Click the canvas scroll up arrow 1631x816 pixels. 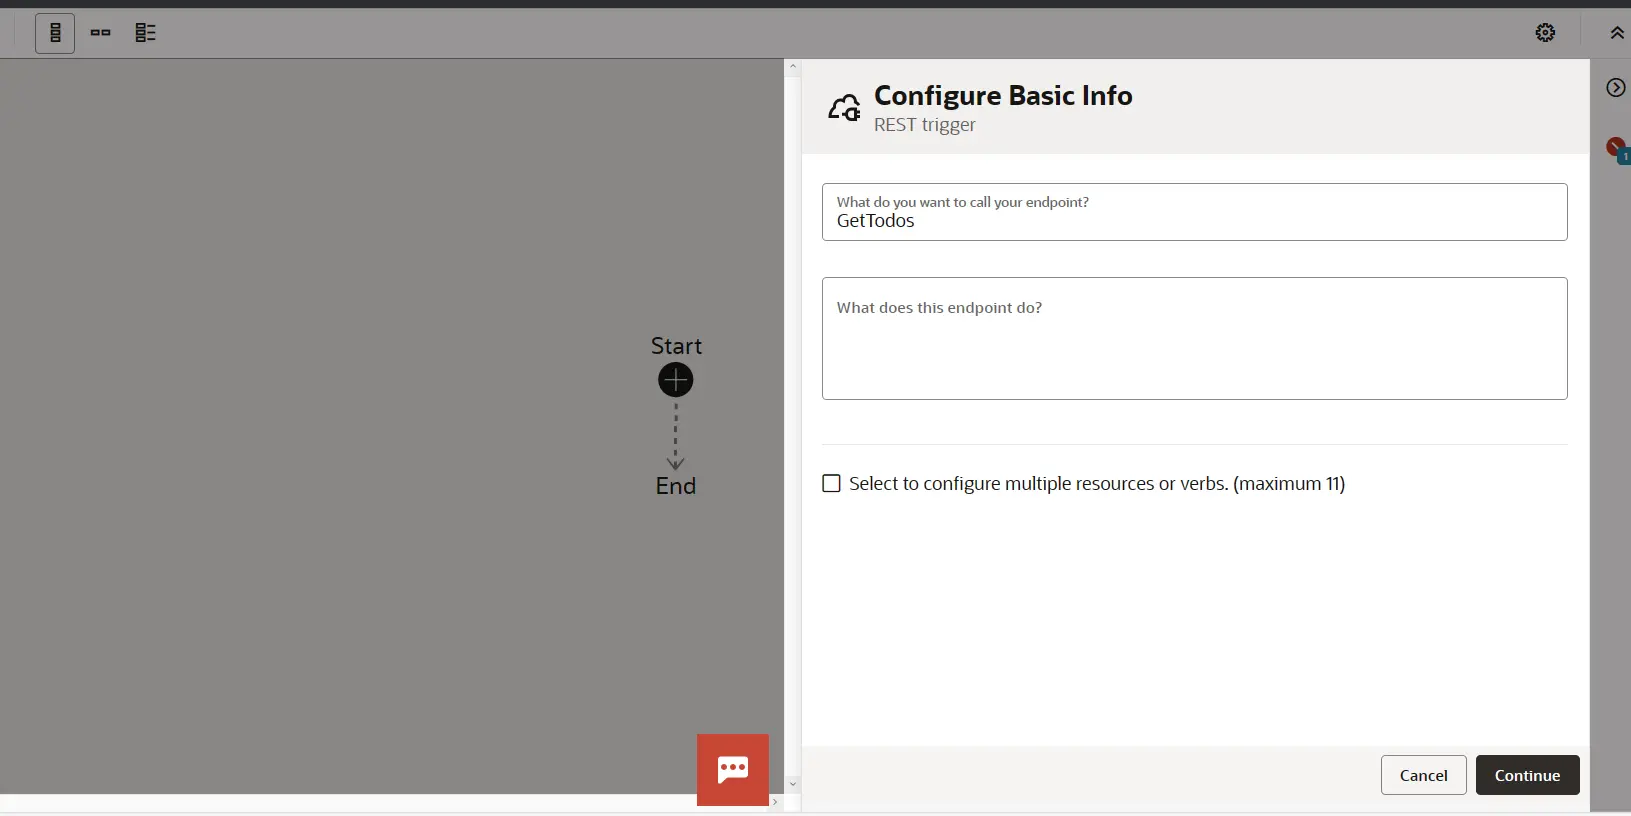tap(793, 68)
